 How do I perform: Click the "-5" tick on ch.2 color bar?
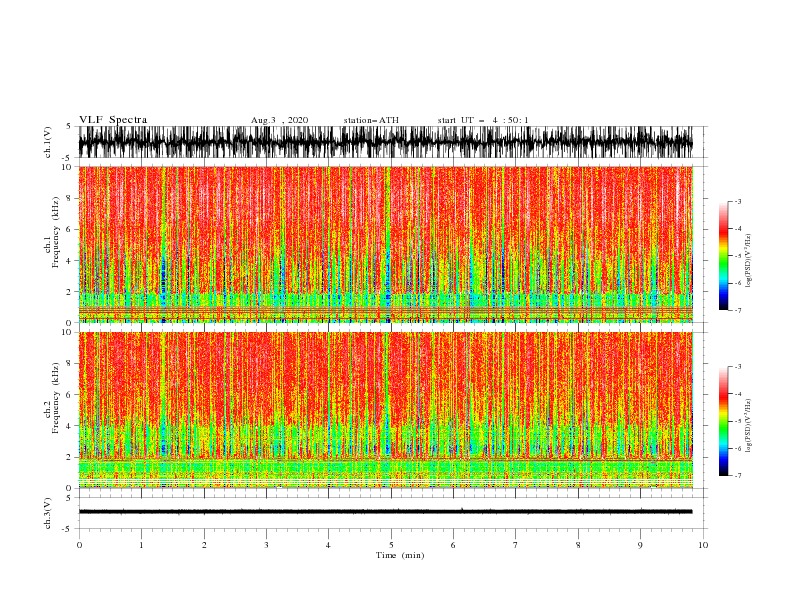coord(737,421)
